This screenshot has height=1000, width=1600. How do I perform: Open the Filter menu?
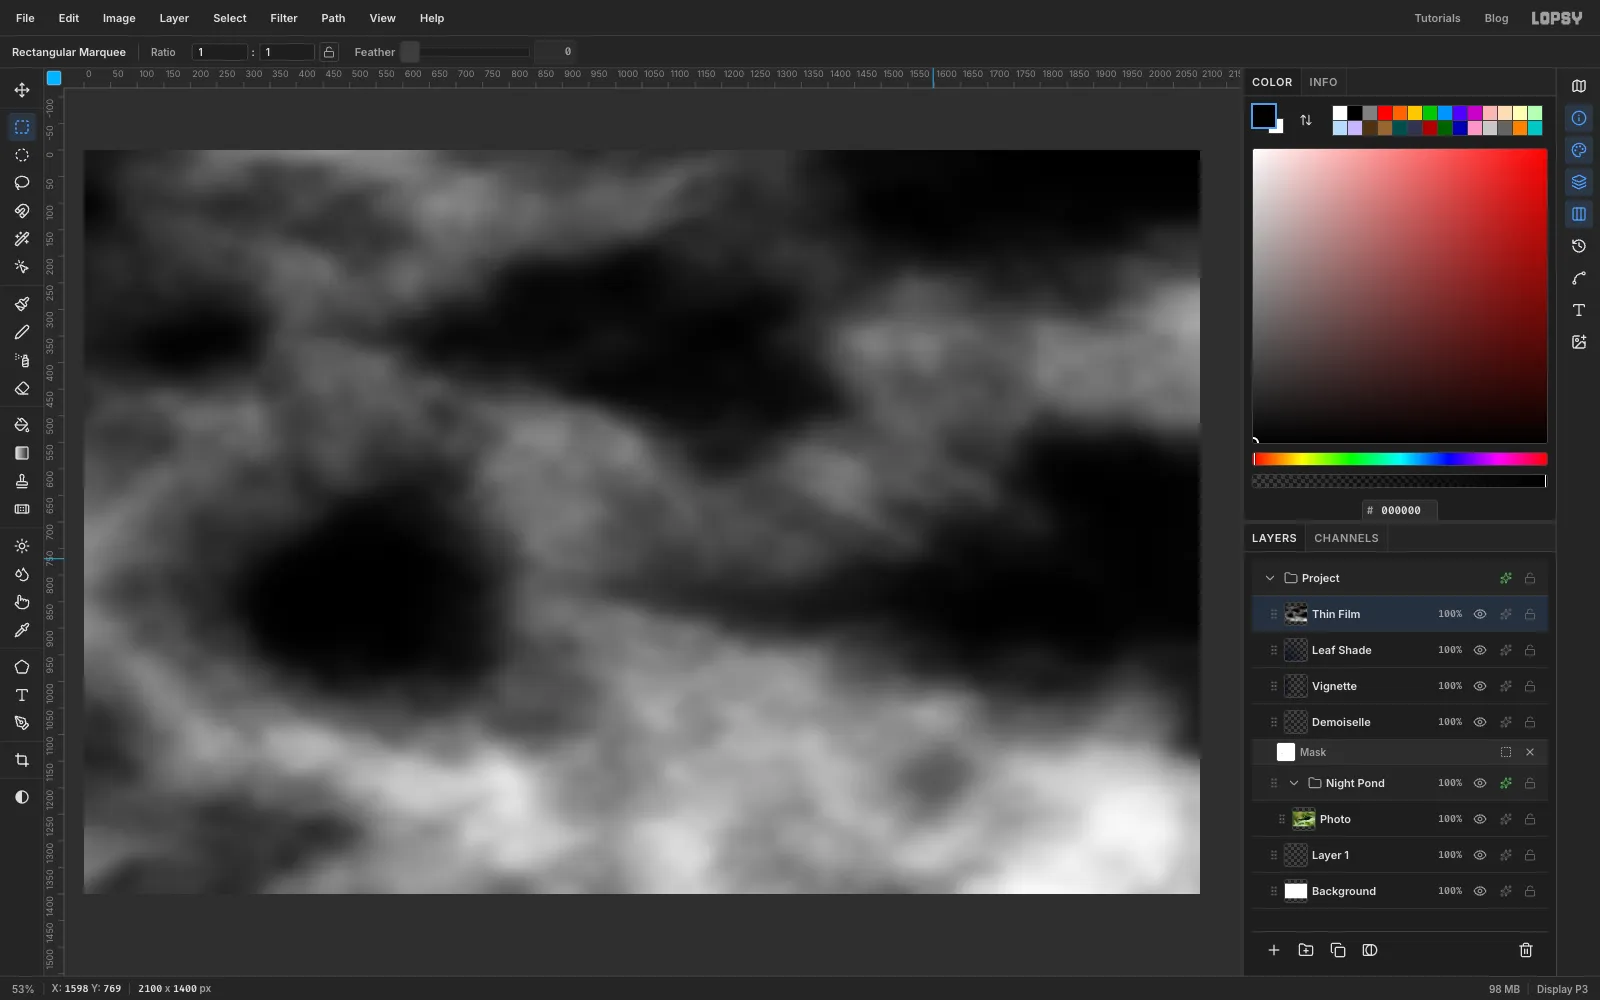tap(284, 18)
